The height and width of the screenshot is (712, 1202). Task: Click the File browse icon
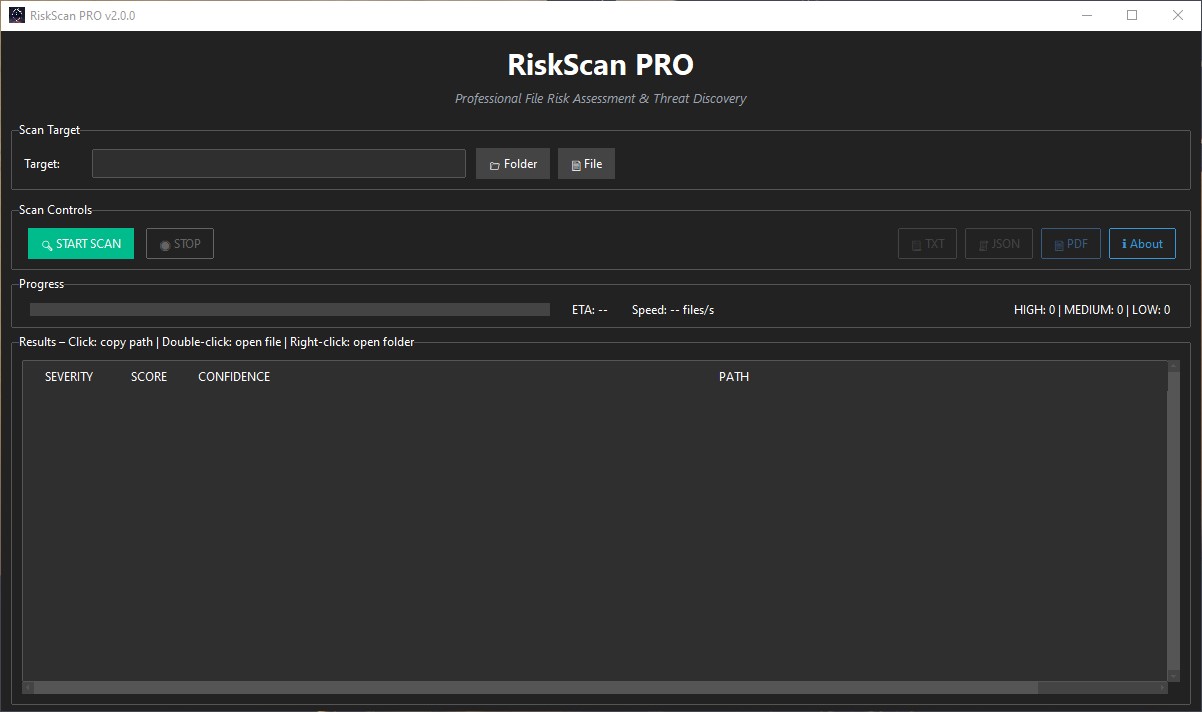click(x=576, y=164)
